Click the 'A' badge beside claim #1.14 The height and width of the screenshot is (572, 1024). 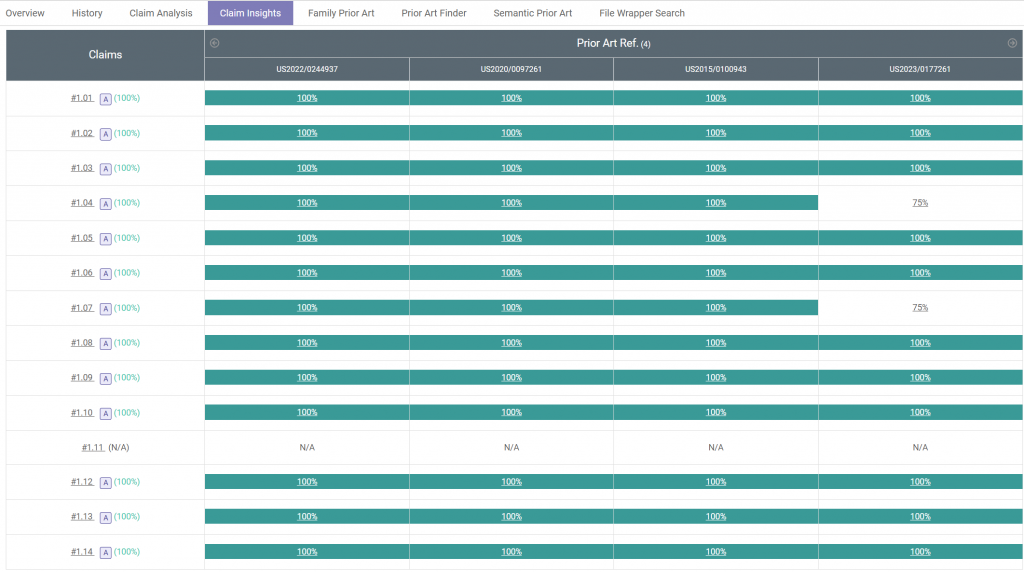coord(105,553)
